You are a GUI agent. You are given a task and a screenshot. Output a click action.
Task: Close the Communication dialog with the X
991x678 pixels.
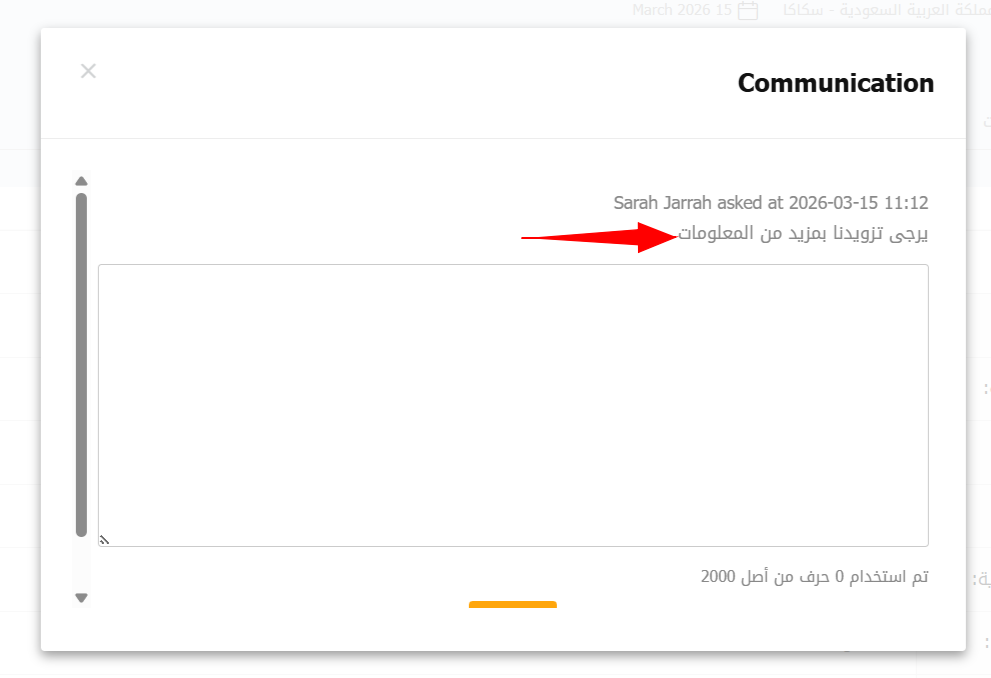click(x=88, y=71)
